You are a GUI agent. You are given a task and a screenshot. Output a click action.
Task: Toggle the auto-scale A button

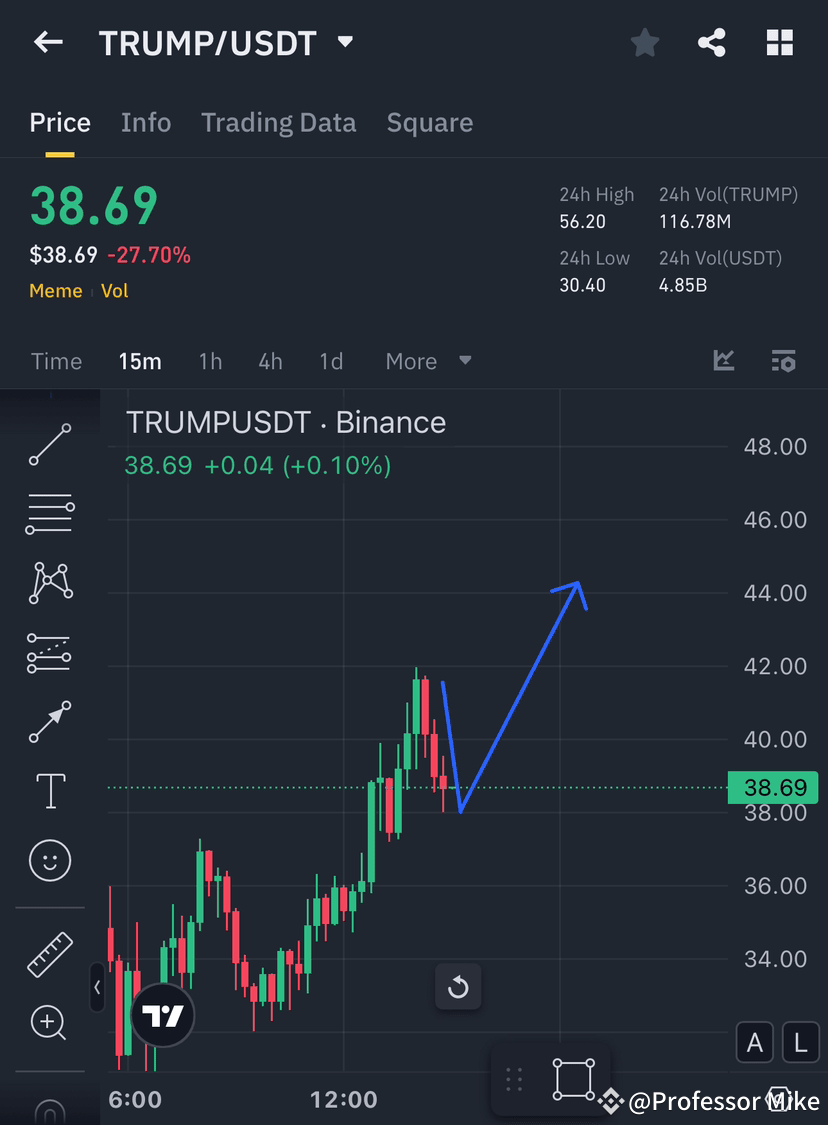click(x=755, y=1042)
